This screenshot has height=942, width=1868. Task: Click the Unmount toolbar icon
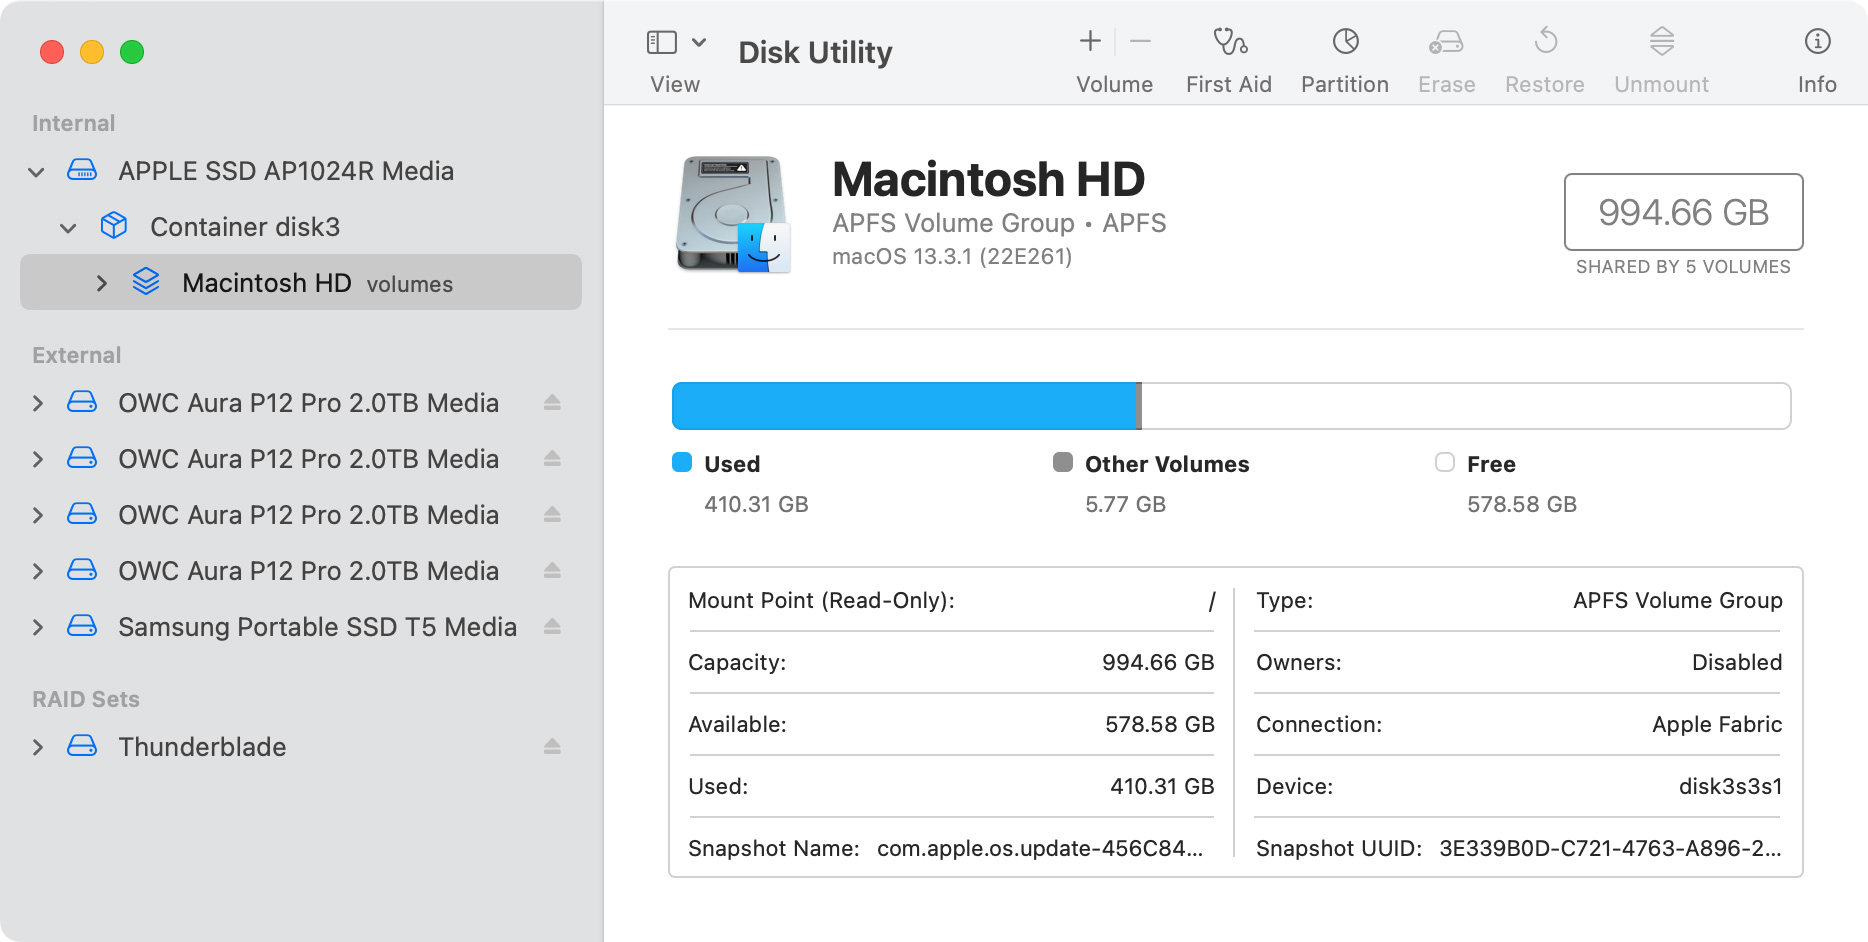(1661, 42)
